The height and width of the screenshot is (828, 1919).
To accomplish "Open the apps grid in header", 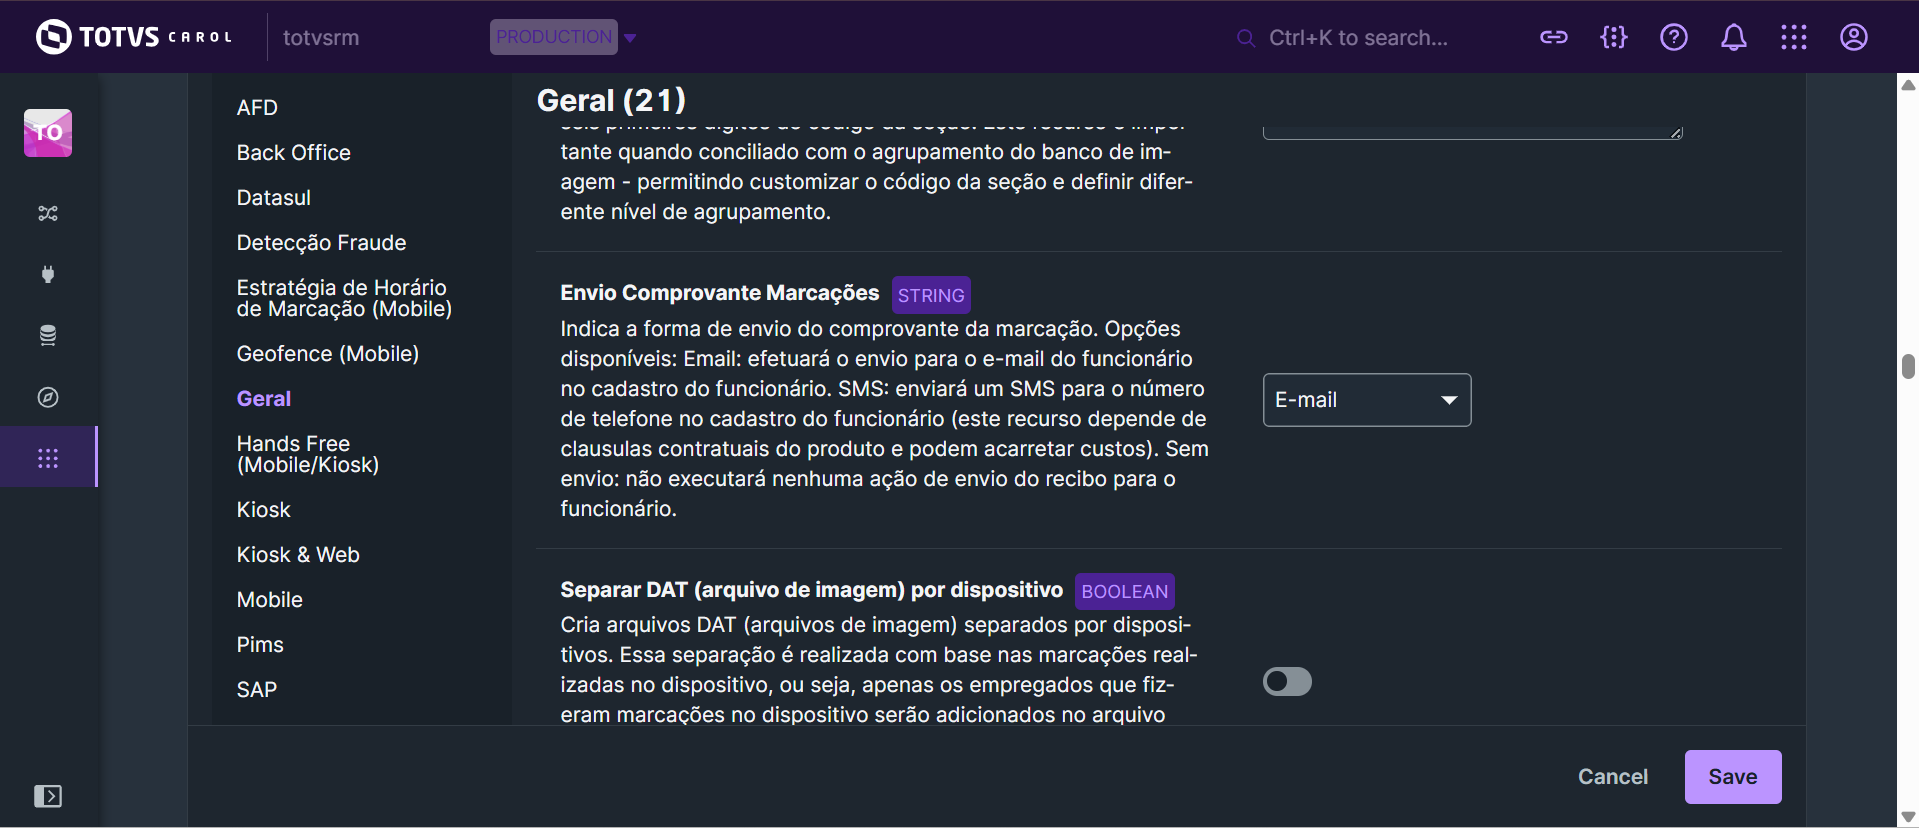I will pos(1793,38).
